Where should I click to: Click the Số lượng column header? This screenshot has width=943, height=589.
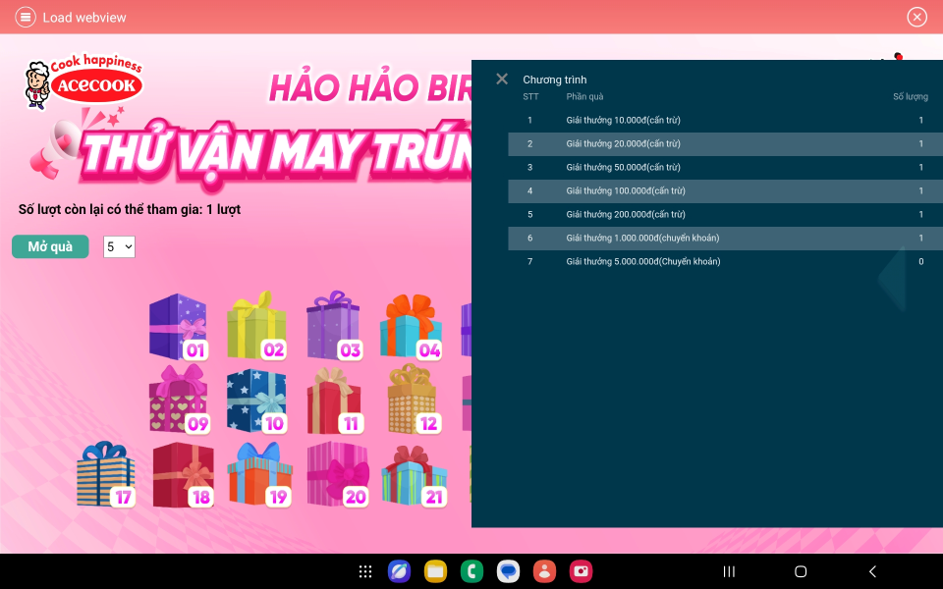pyautogui.click(x=910, y=96)
